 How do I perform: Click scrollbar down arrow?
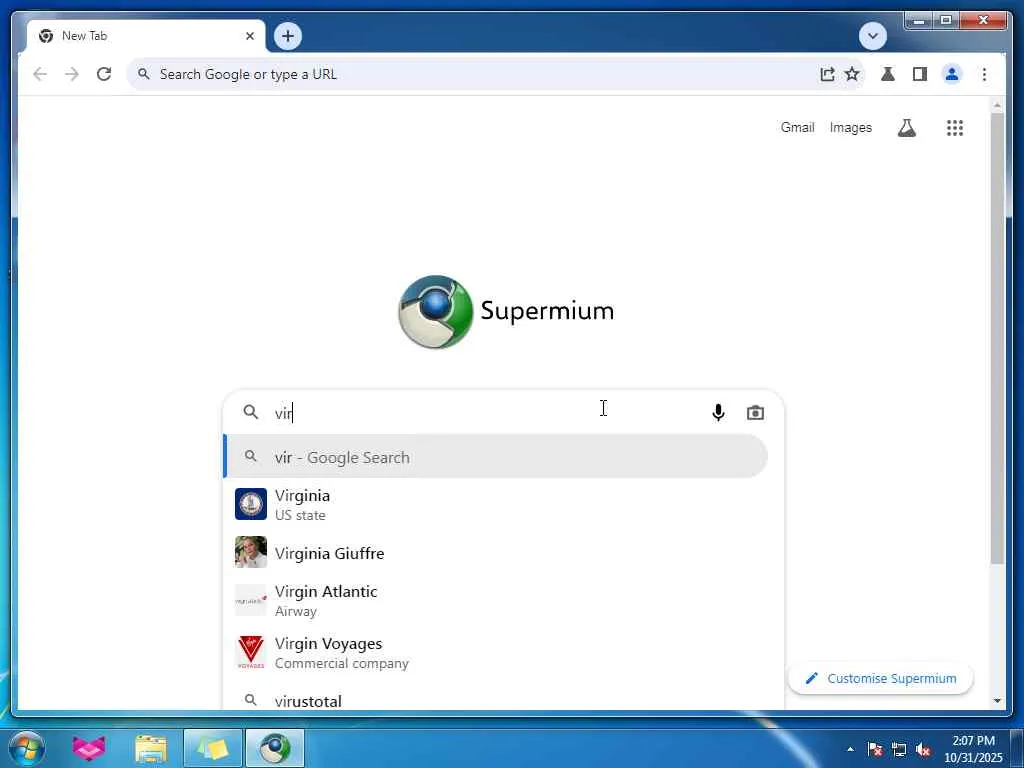tap(997, 701)
